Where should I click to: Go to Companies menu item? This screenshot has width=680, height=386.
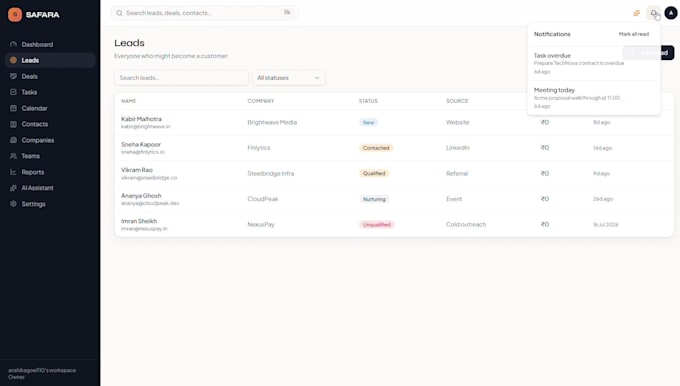coord(50,140)
